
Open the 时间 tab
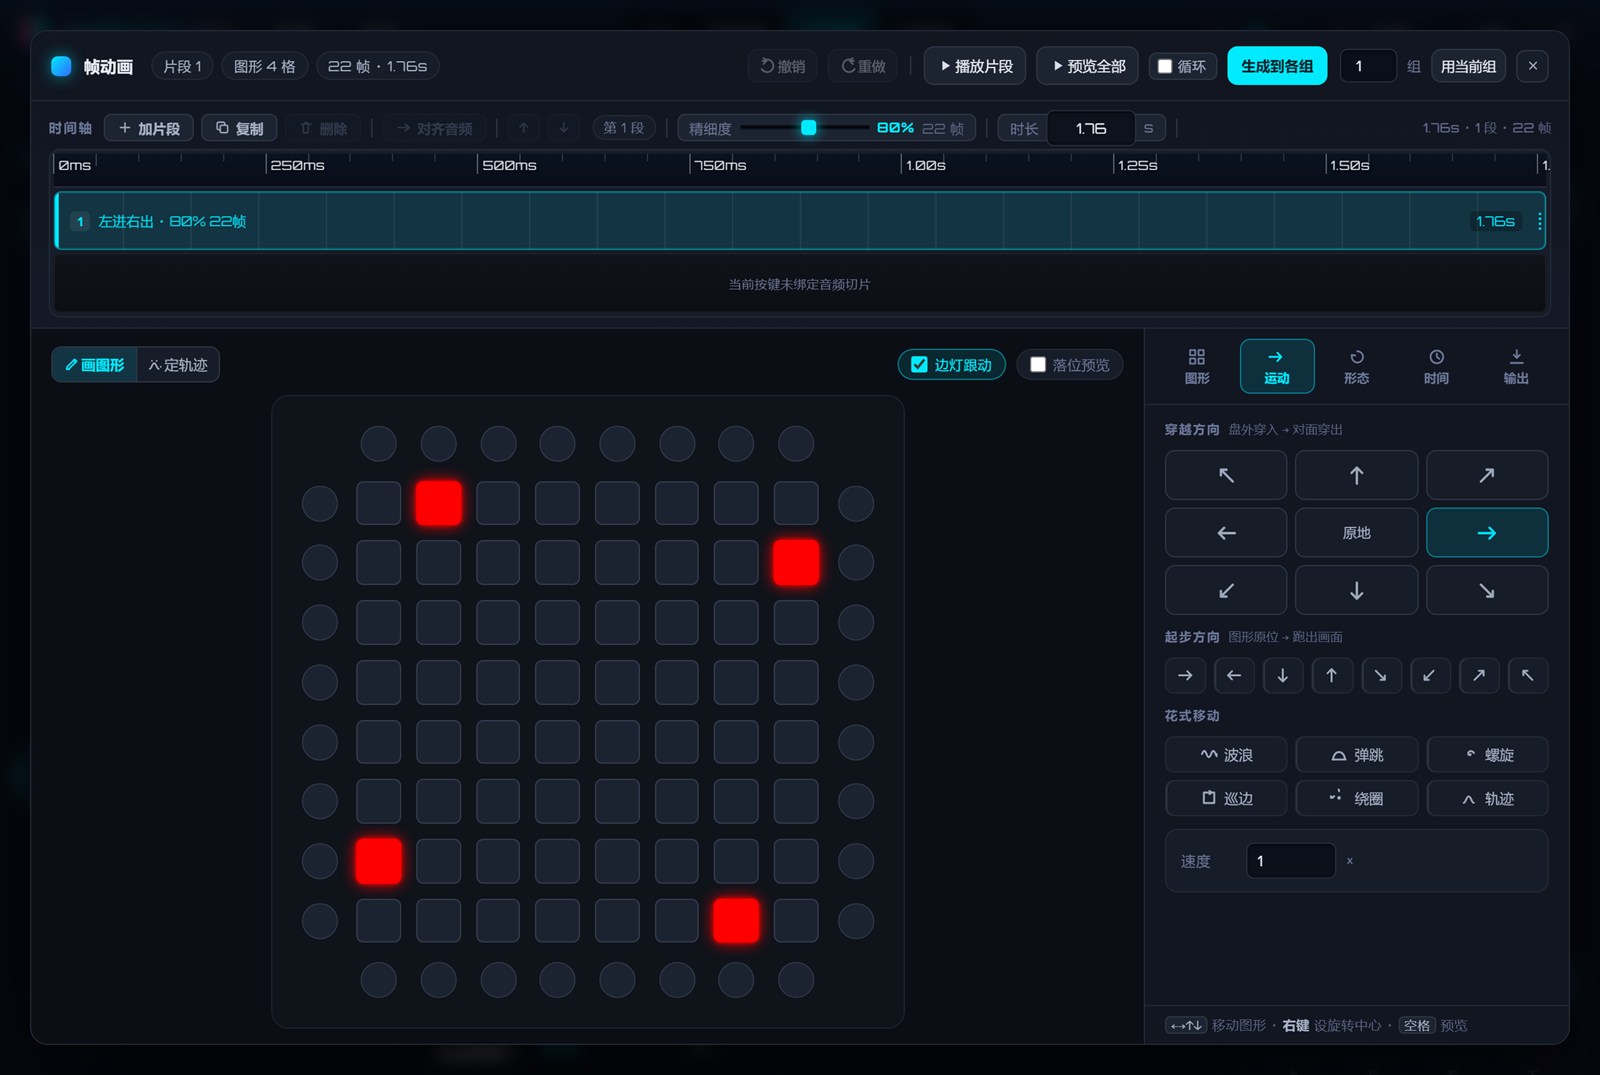click(1436, 367)
